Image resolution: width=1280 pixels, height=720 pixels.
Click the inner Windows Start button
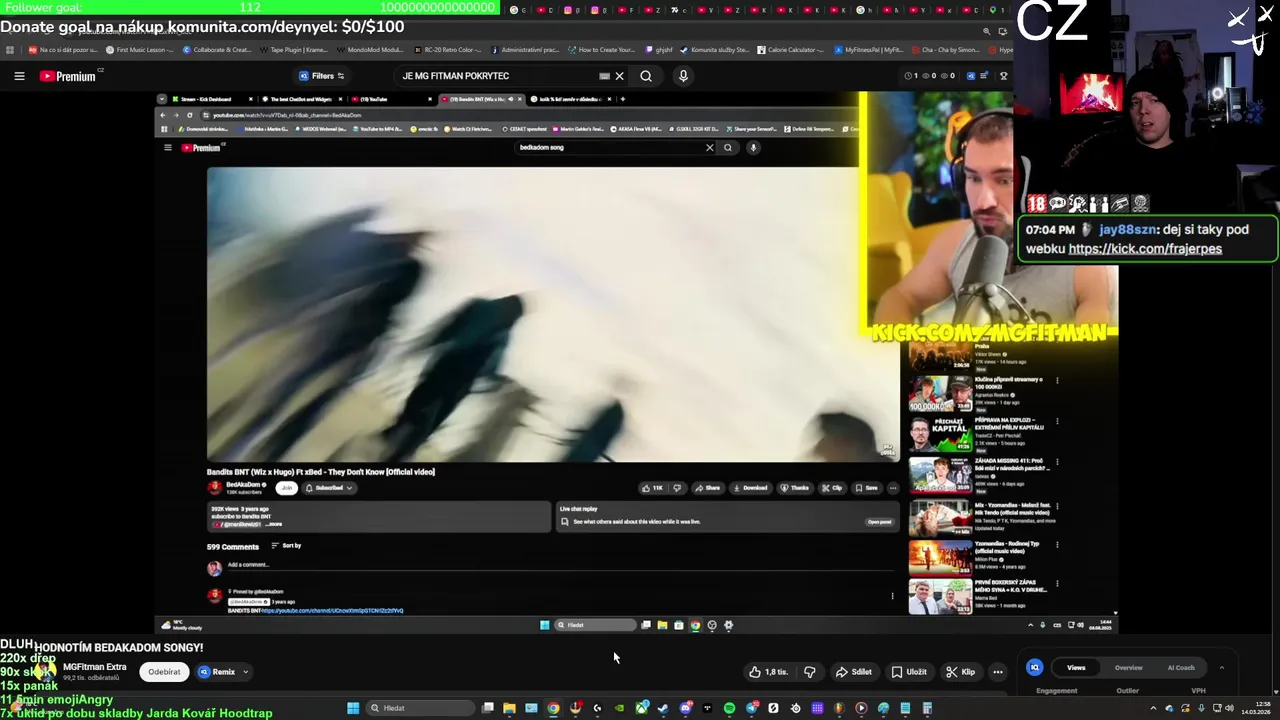pyautogui.click(x=544, y=625)
